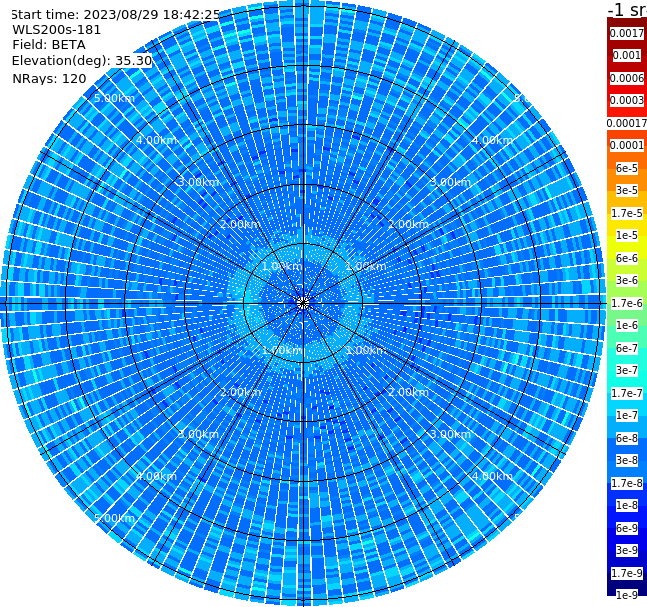The width and height of the screenshot is (647, 607).
Task: Click the upper-left 5.00km range ring label
Action: [114, 98]
